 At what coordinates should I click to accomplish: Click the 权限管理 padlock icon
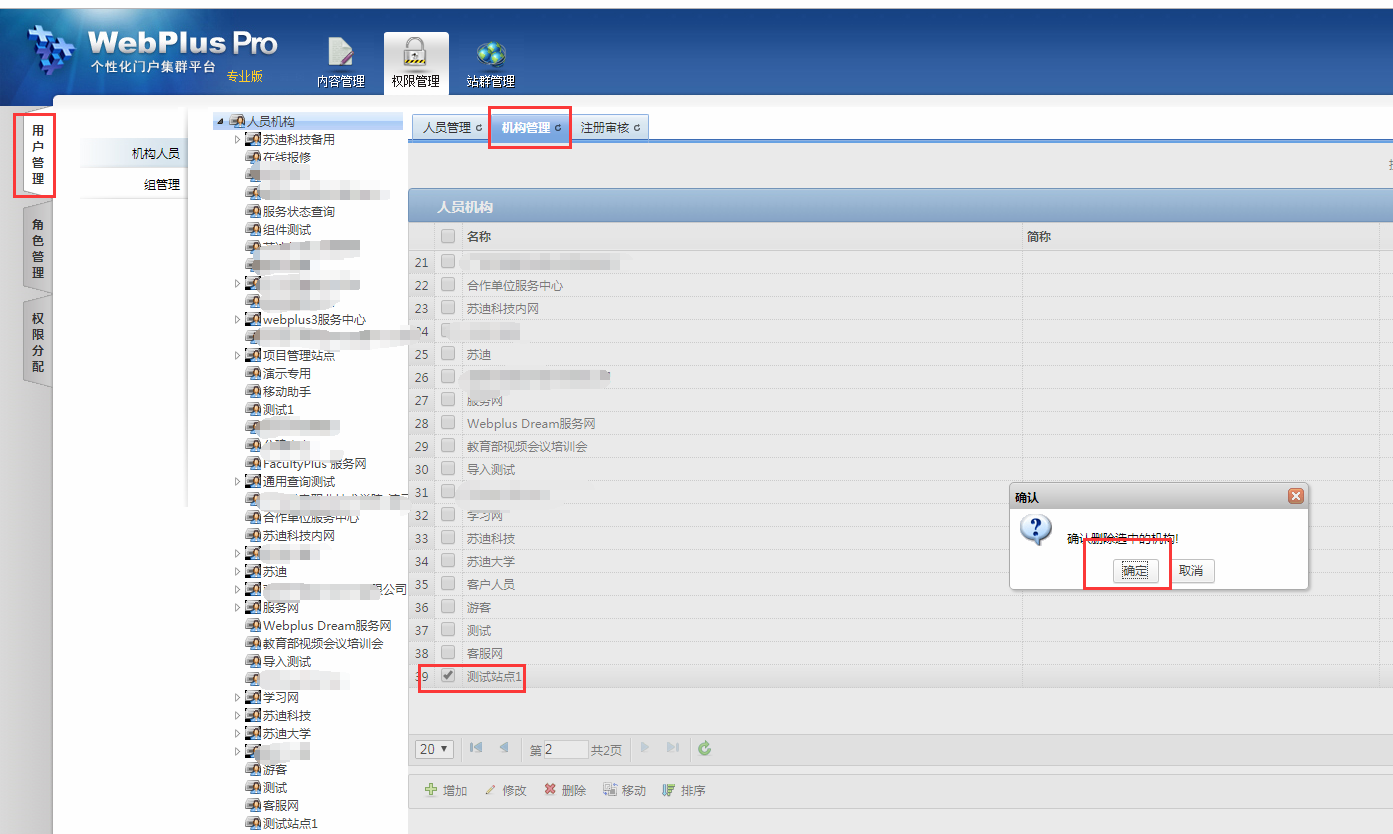coord(415,52)
